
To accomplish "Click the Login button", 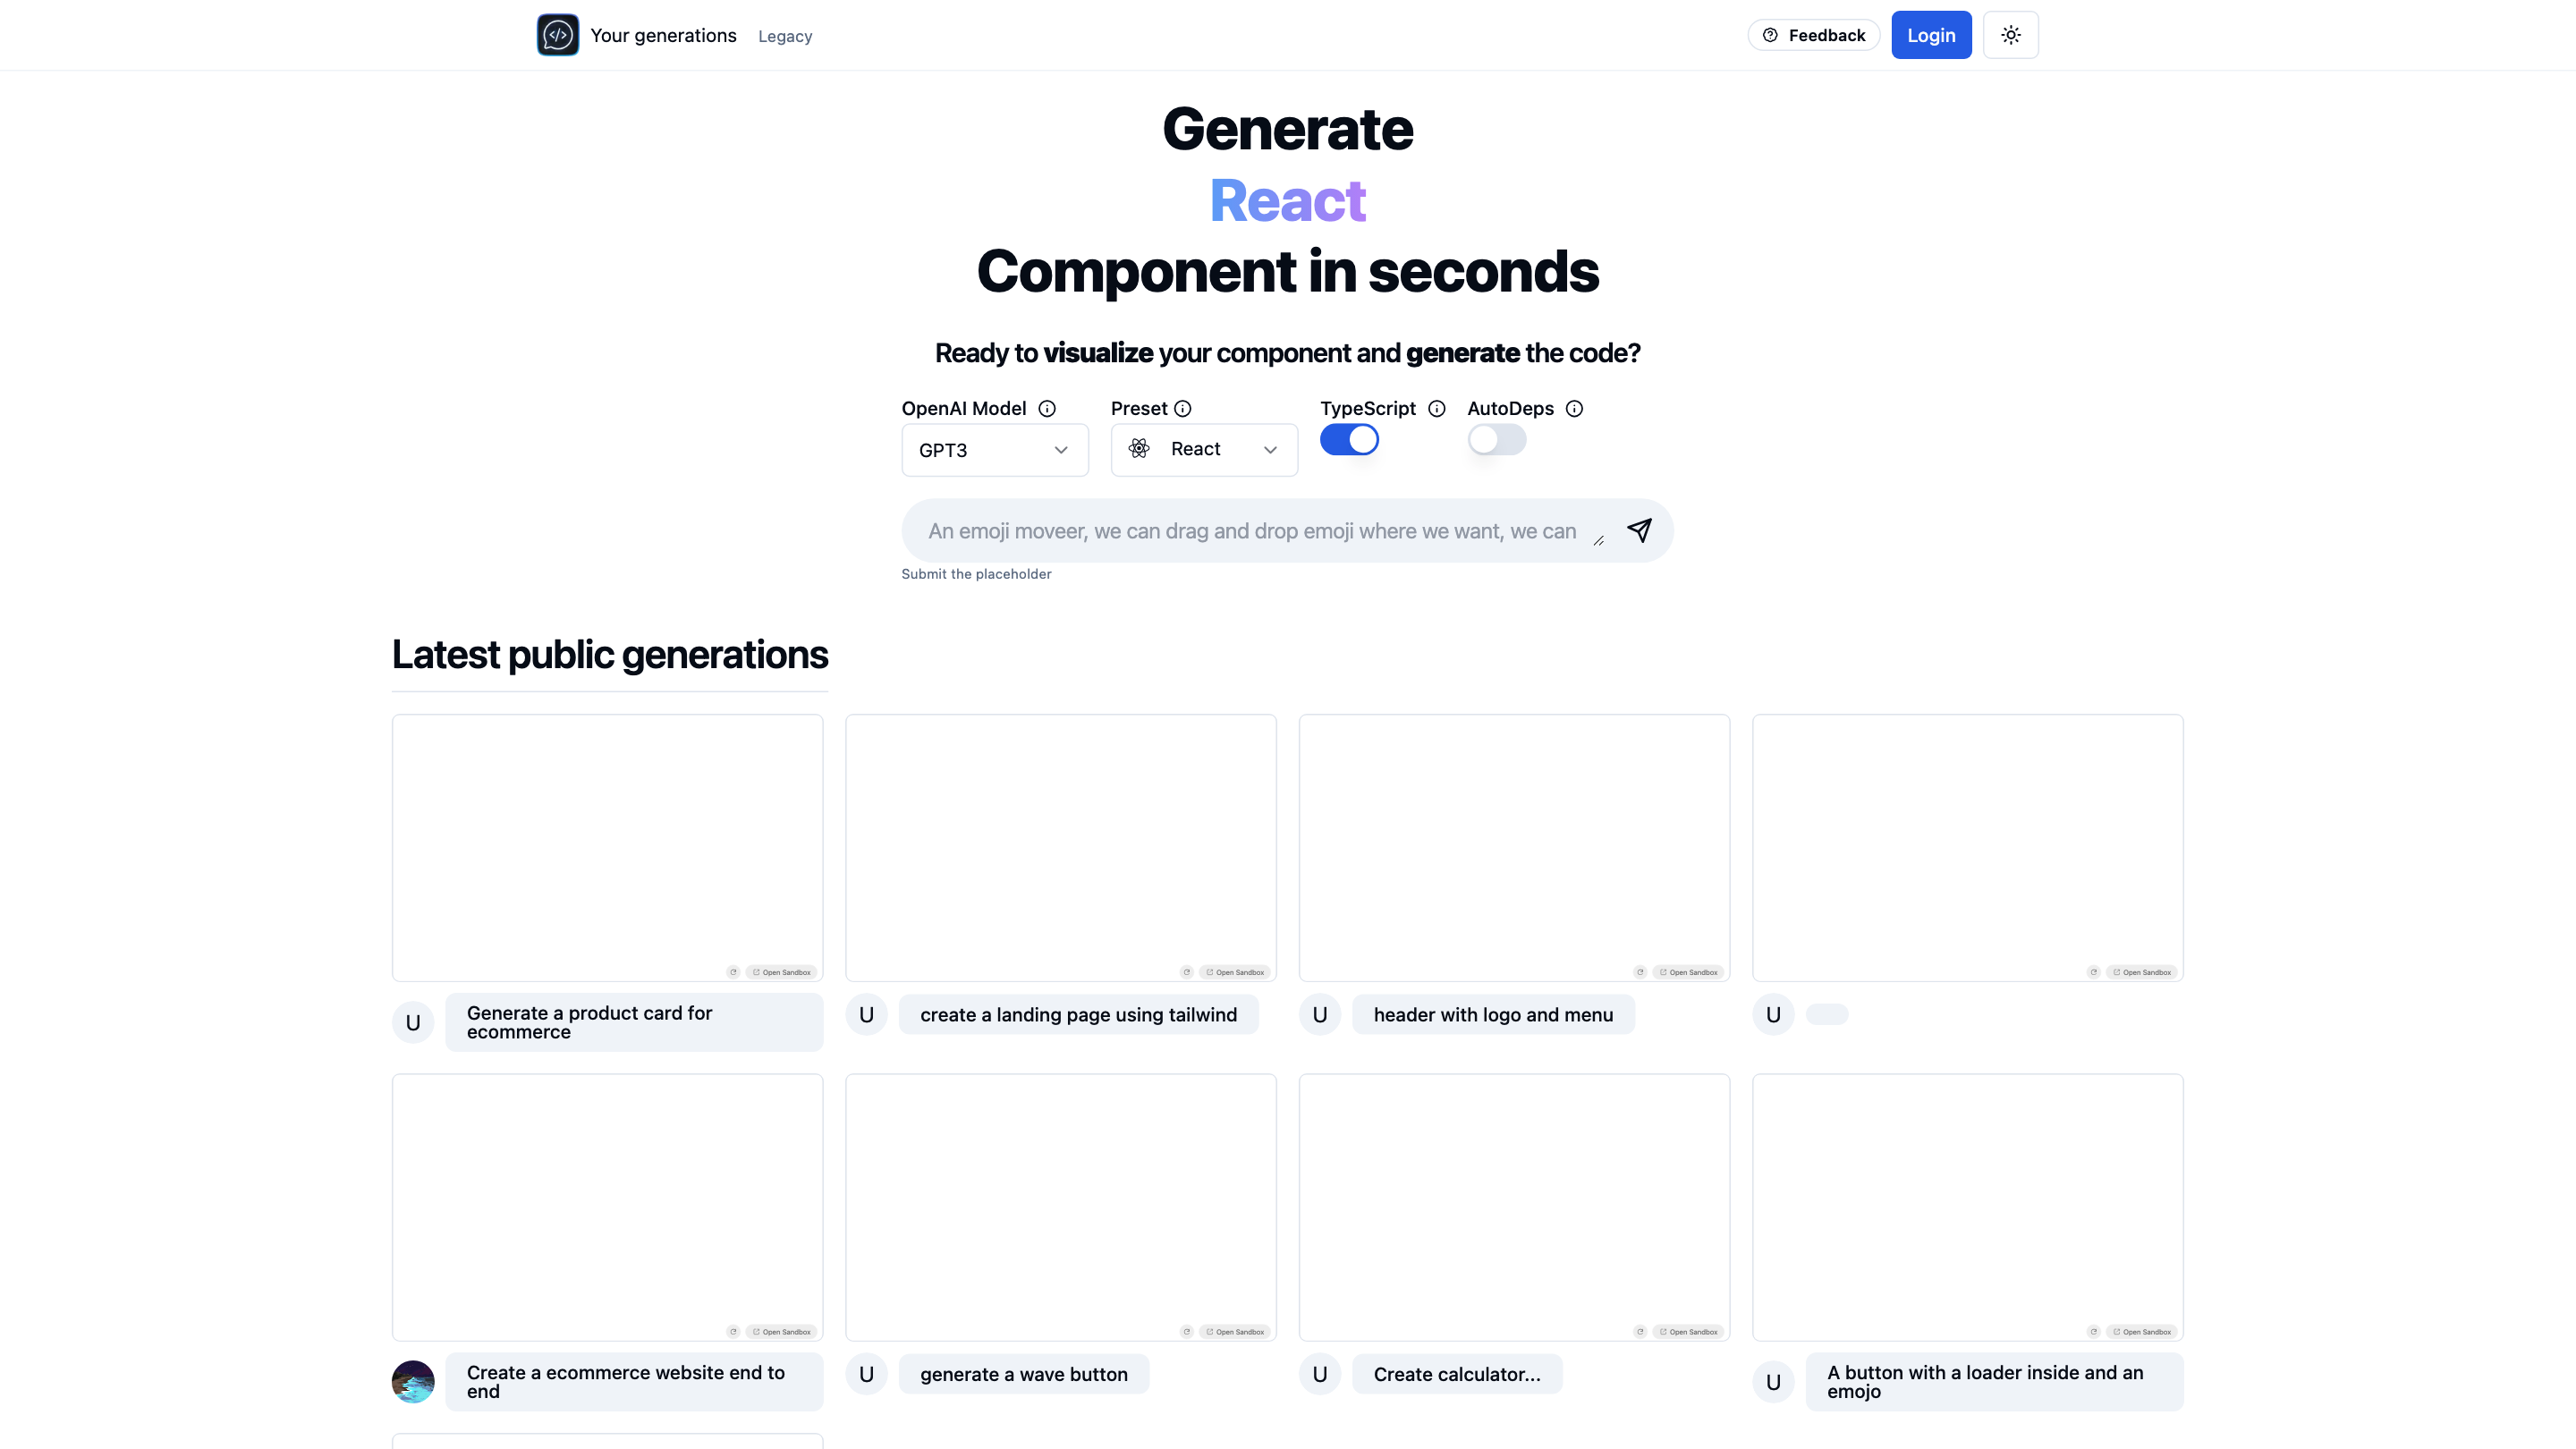I will pyautogui.click(x=1930, y=35).
